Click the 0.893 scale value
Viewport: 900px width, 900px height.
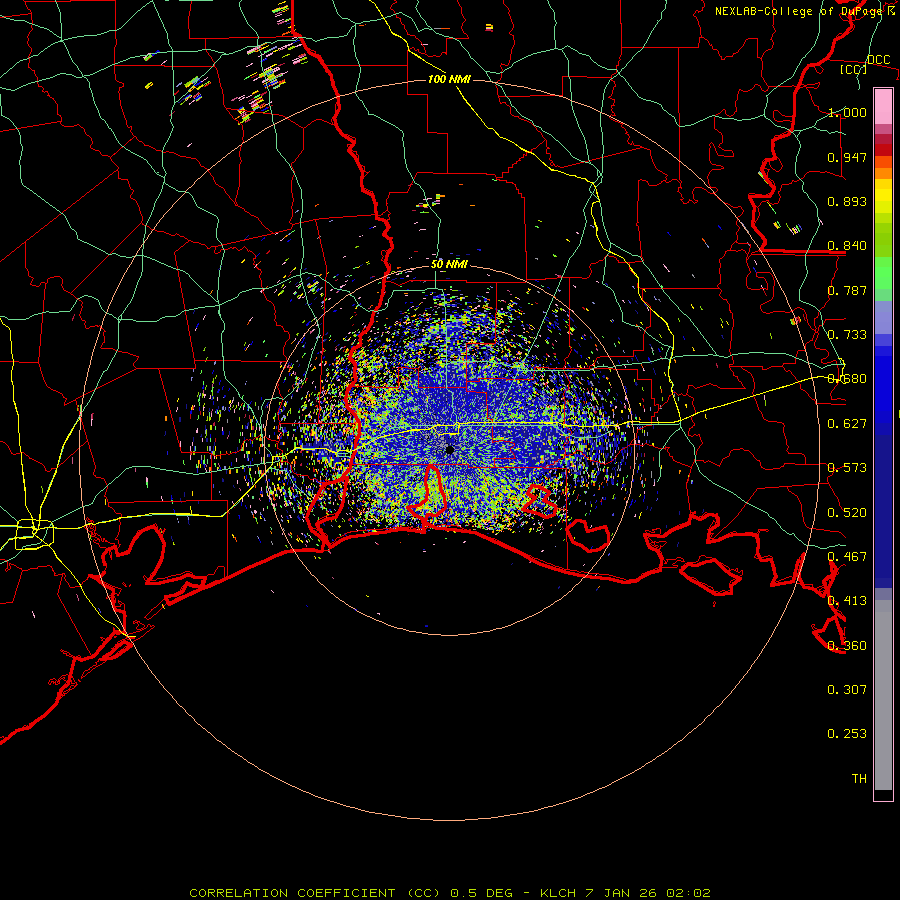click(847, 201)
